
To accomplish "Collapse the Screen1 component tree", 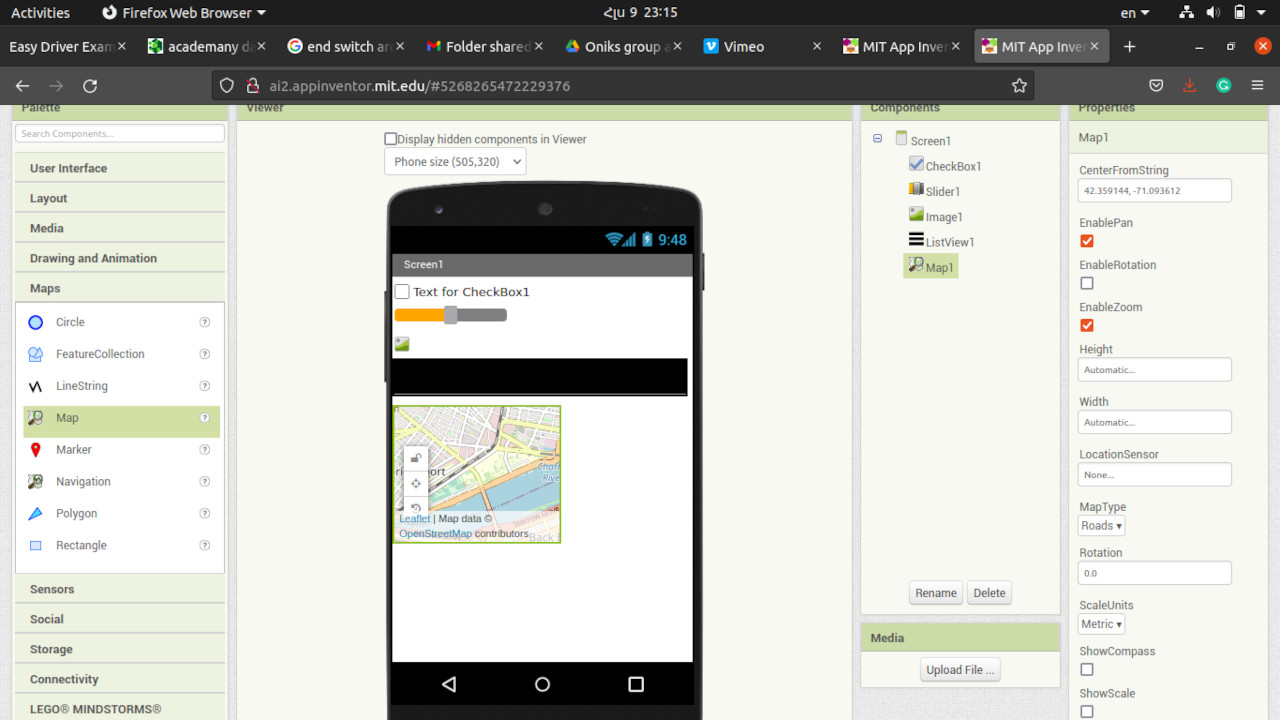I will pos(878,139).
